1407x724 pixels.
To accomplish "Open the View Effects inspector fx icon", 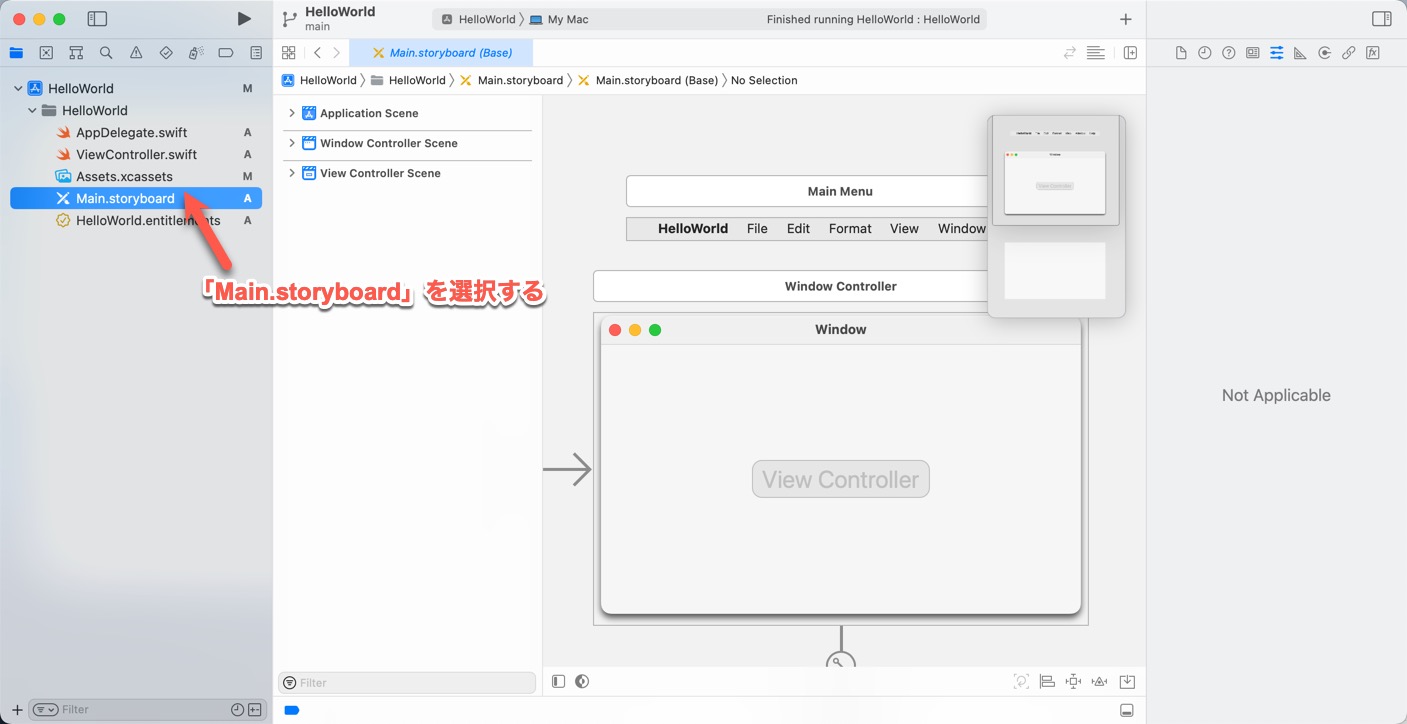I will (x=1373, y=53).
